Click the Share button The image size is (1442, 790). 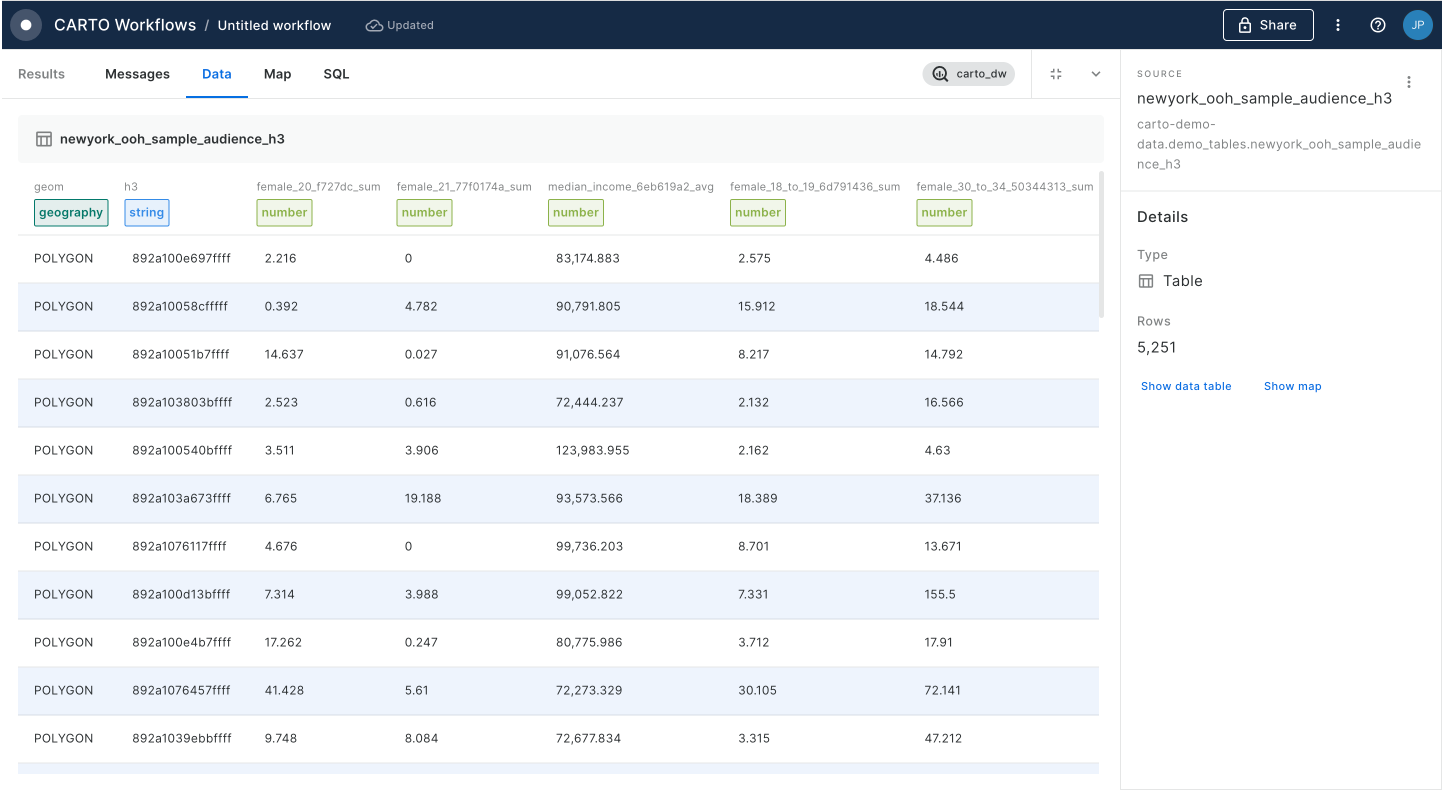1267,25
